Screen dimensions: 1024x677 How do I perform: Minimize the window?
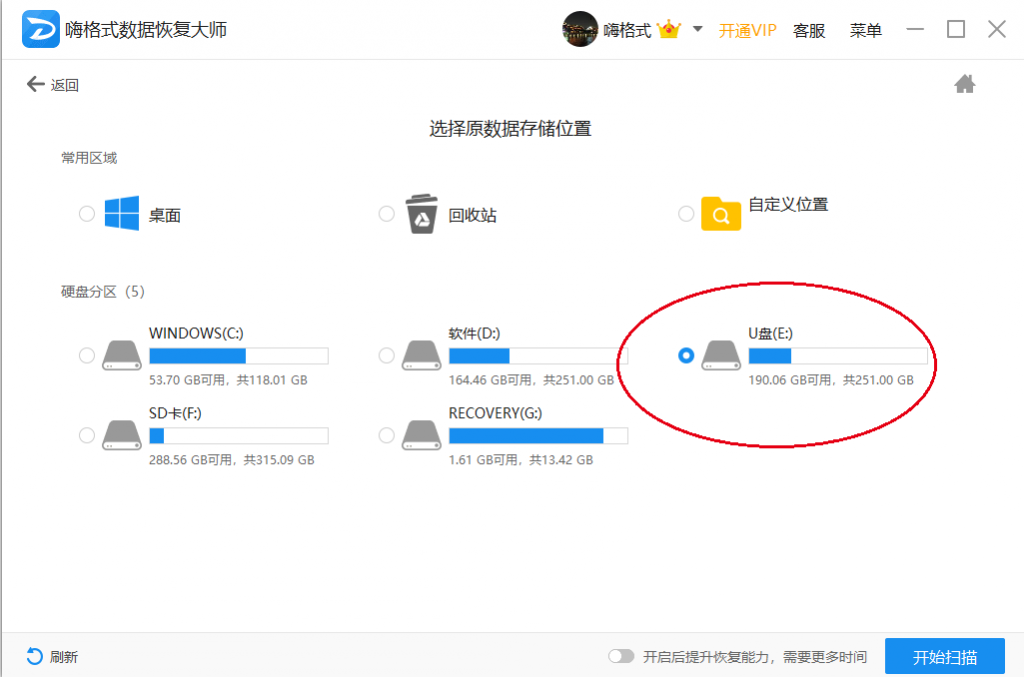915,29
